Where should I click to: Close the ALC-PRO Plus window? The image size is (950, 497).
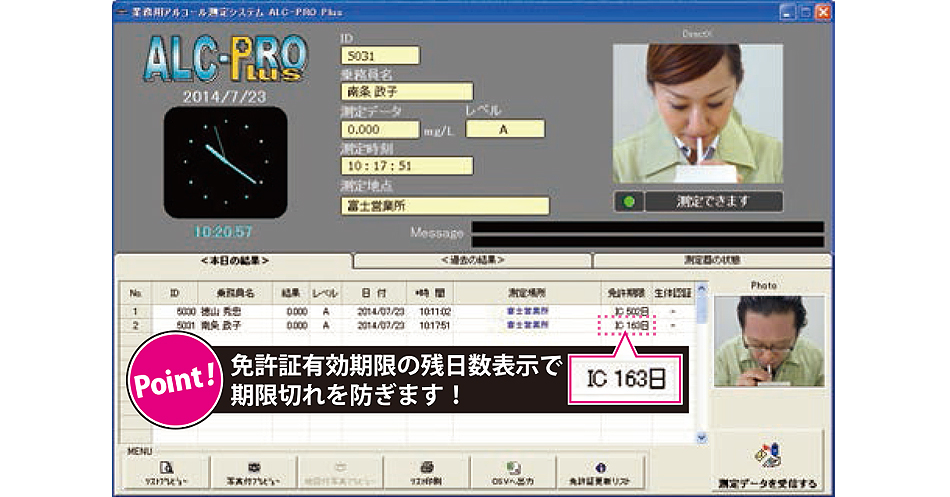point(823,12)
